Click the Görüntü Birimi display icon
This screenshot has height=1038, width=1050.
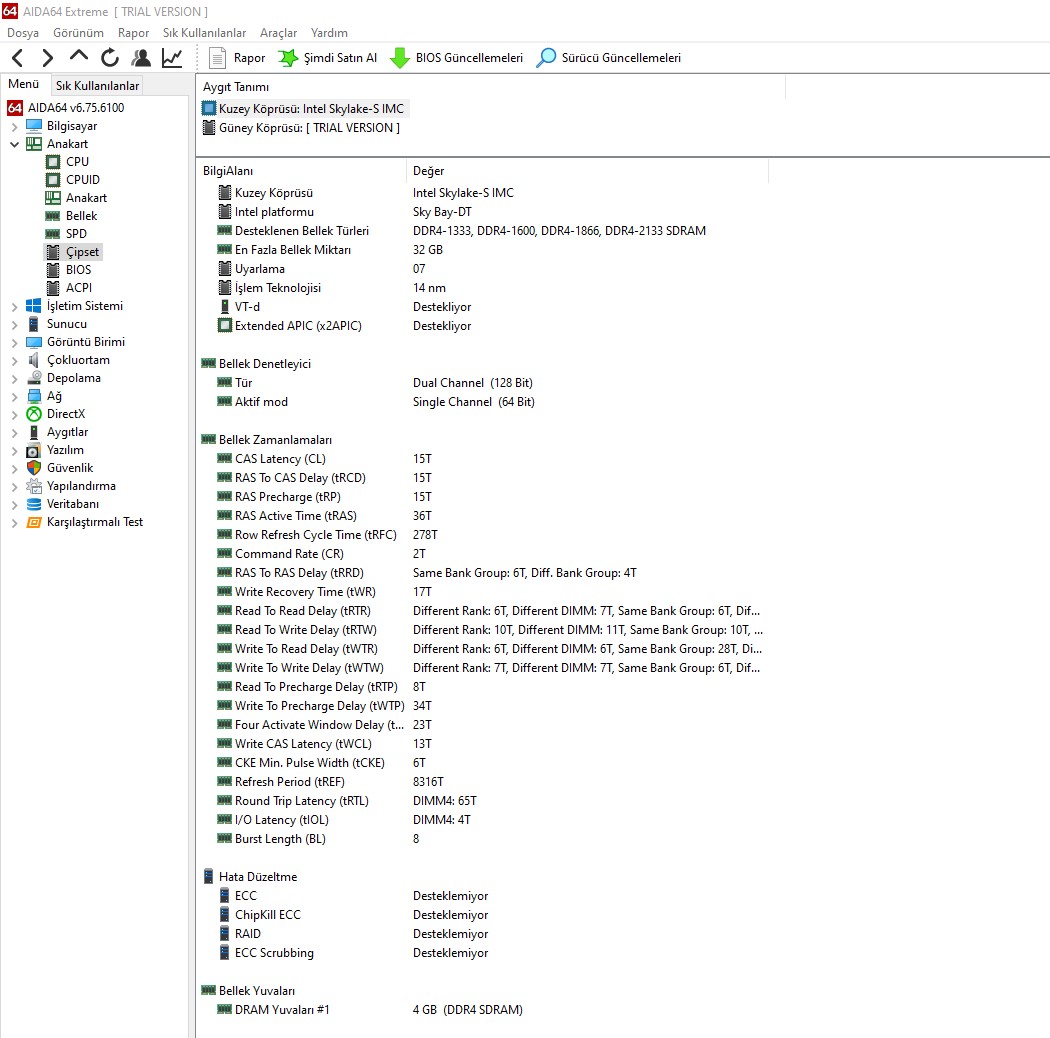[x=33, y=342]
